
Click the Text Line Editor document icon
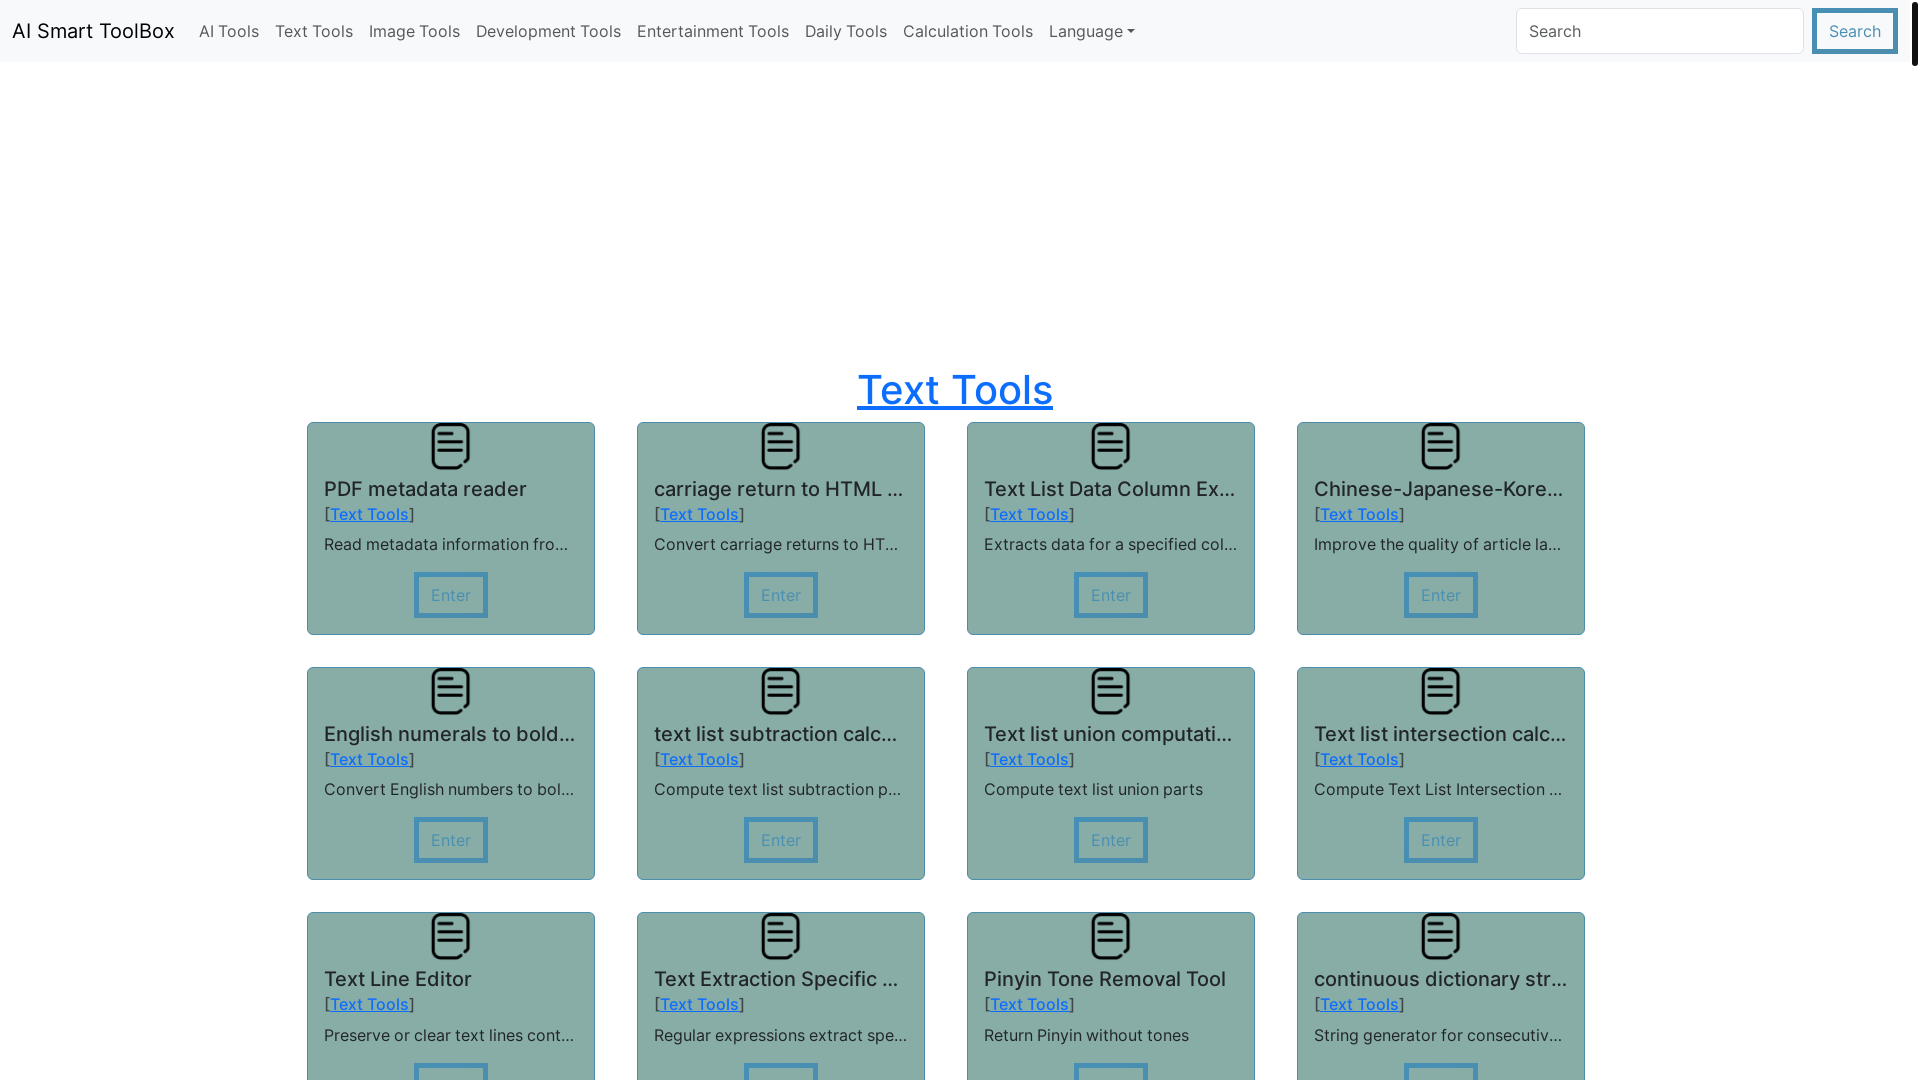pyautogui.click(x=450, y=936)
